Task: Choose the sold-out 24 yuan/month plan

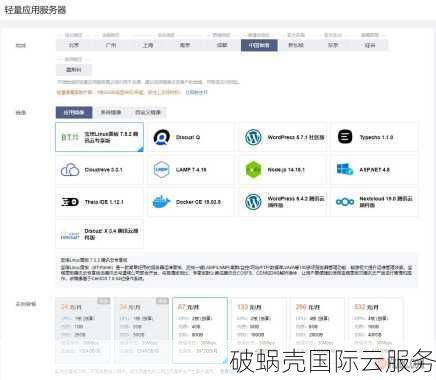Action: [82, 330]
